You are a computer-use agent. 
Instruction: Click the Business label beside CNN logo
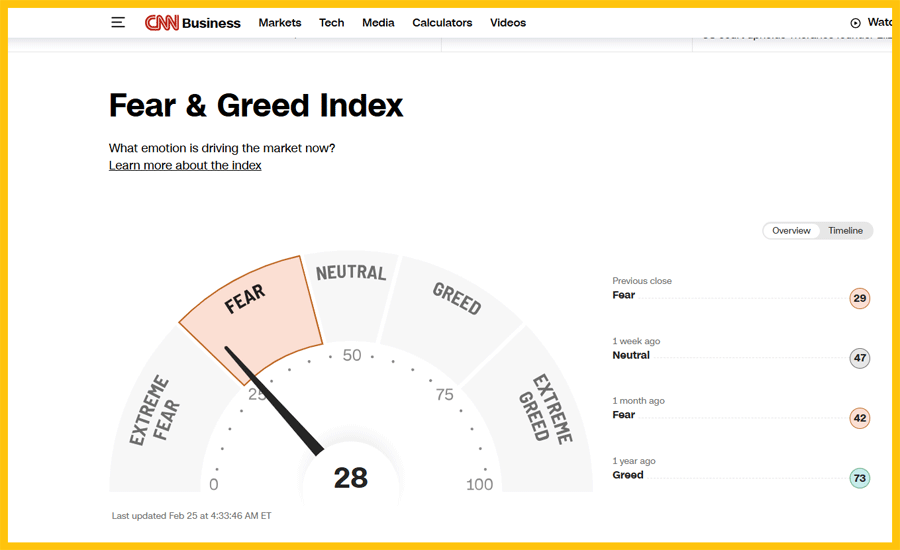212,23
